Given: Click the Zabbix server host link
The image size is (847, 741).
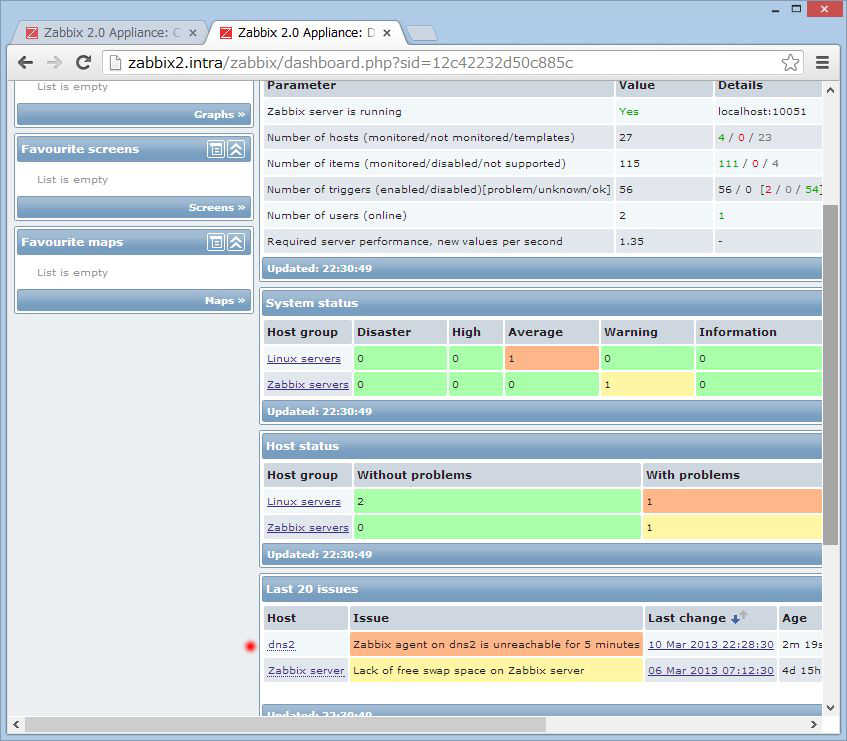Looking at the screenshot, I should [306, 670].
